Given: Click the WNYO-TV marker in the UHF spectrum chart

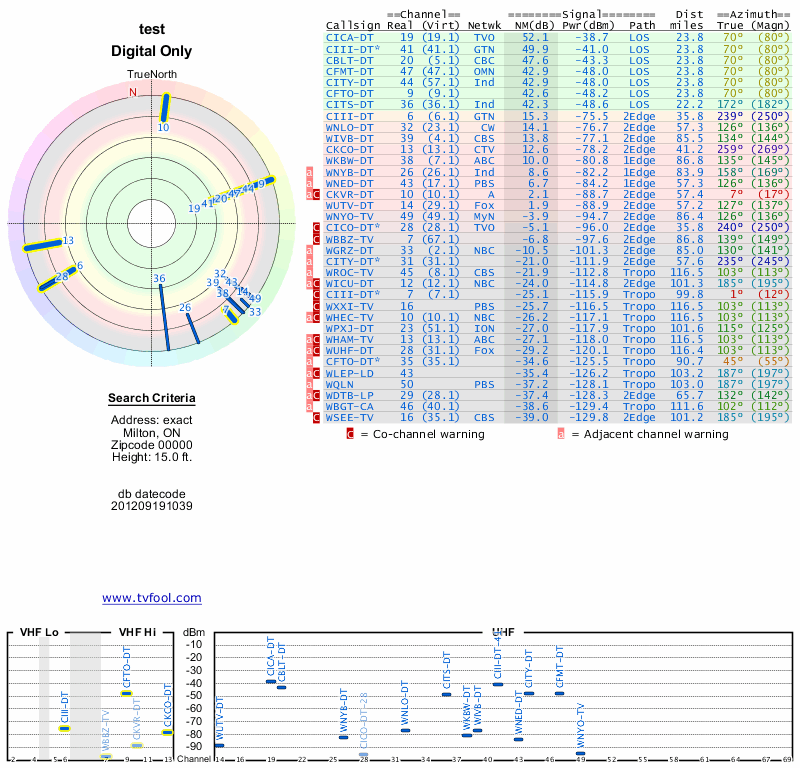Looking at the screenshot, I should pos(580,753).
